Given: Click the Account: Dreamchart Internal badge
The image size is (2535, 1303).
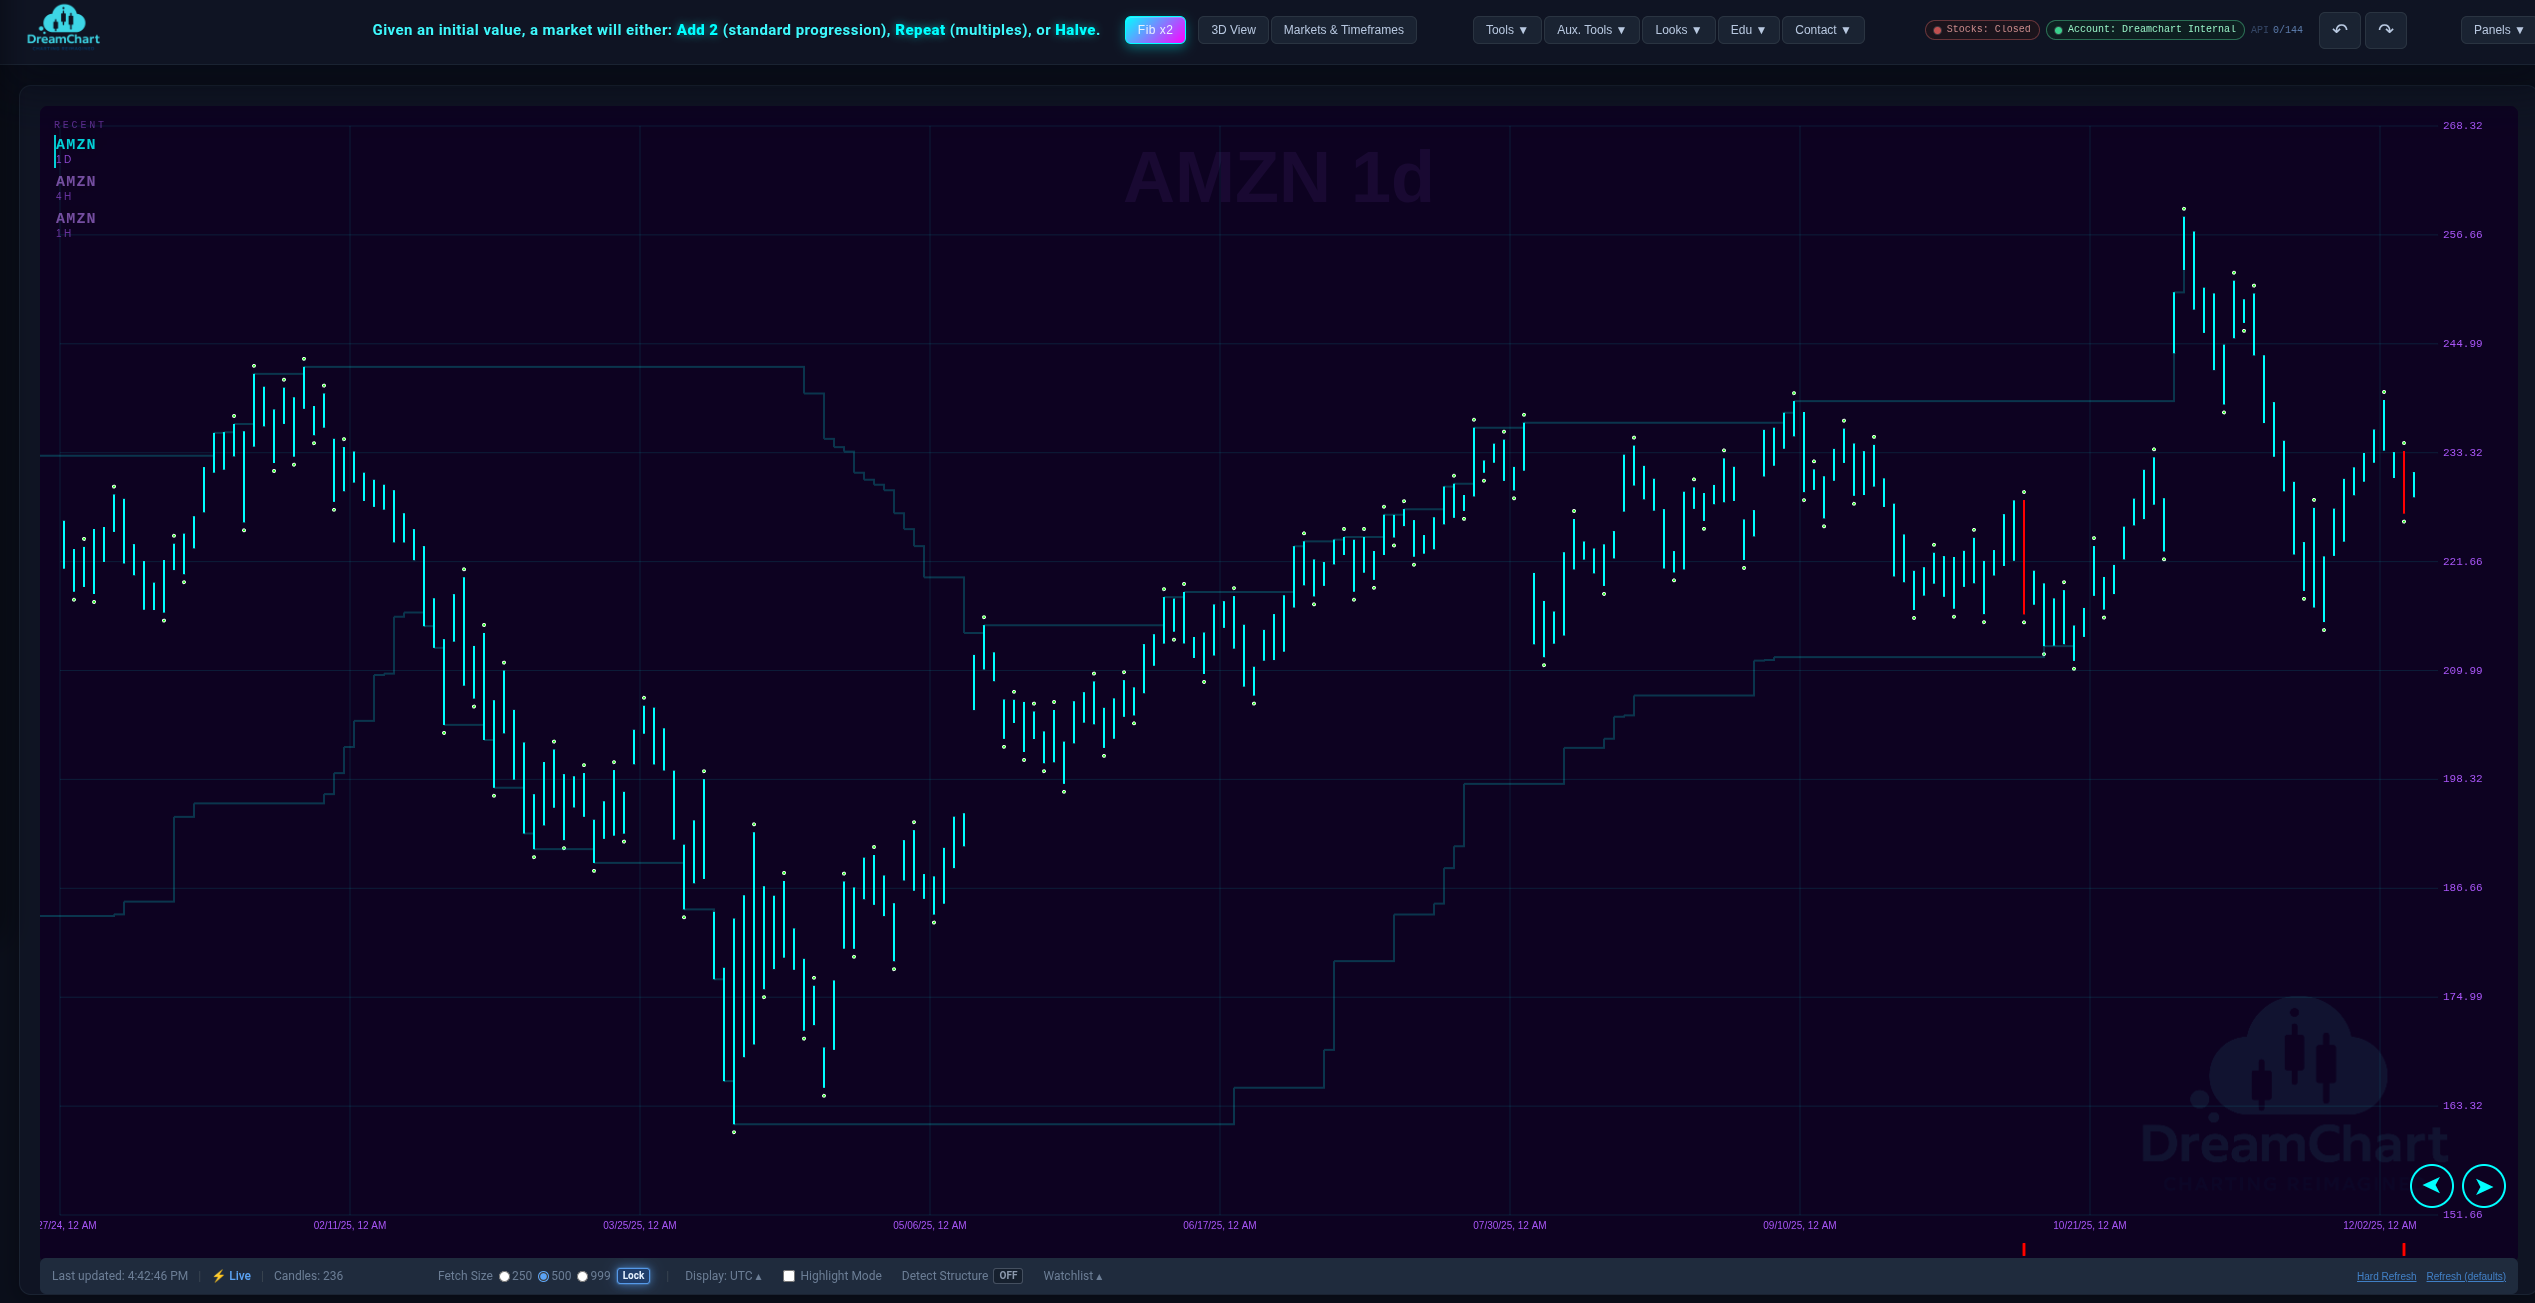Looking at the screenshot, I should click(2145, 30).
